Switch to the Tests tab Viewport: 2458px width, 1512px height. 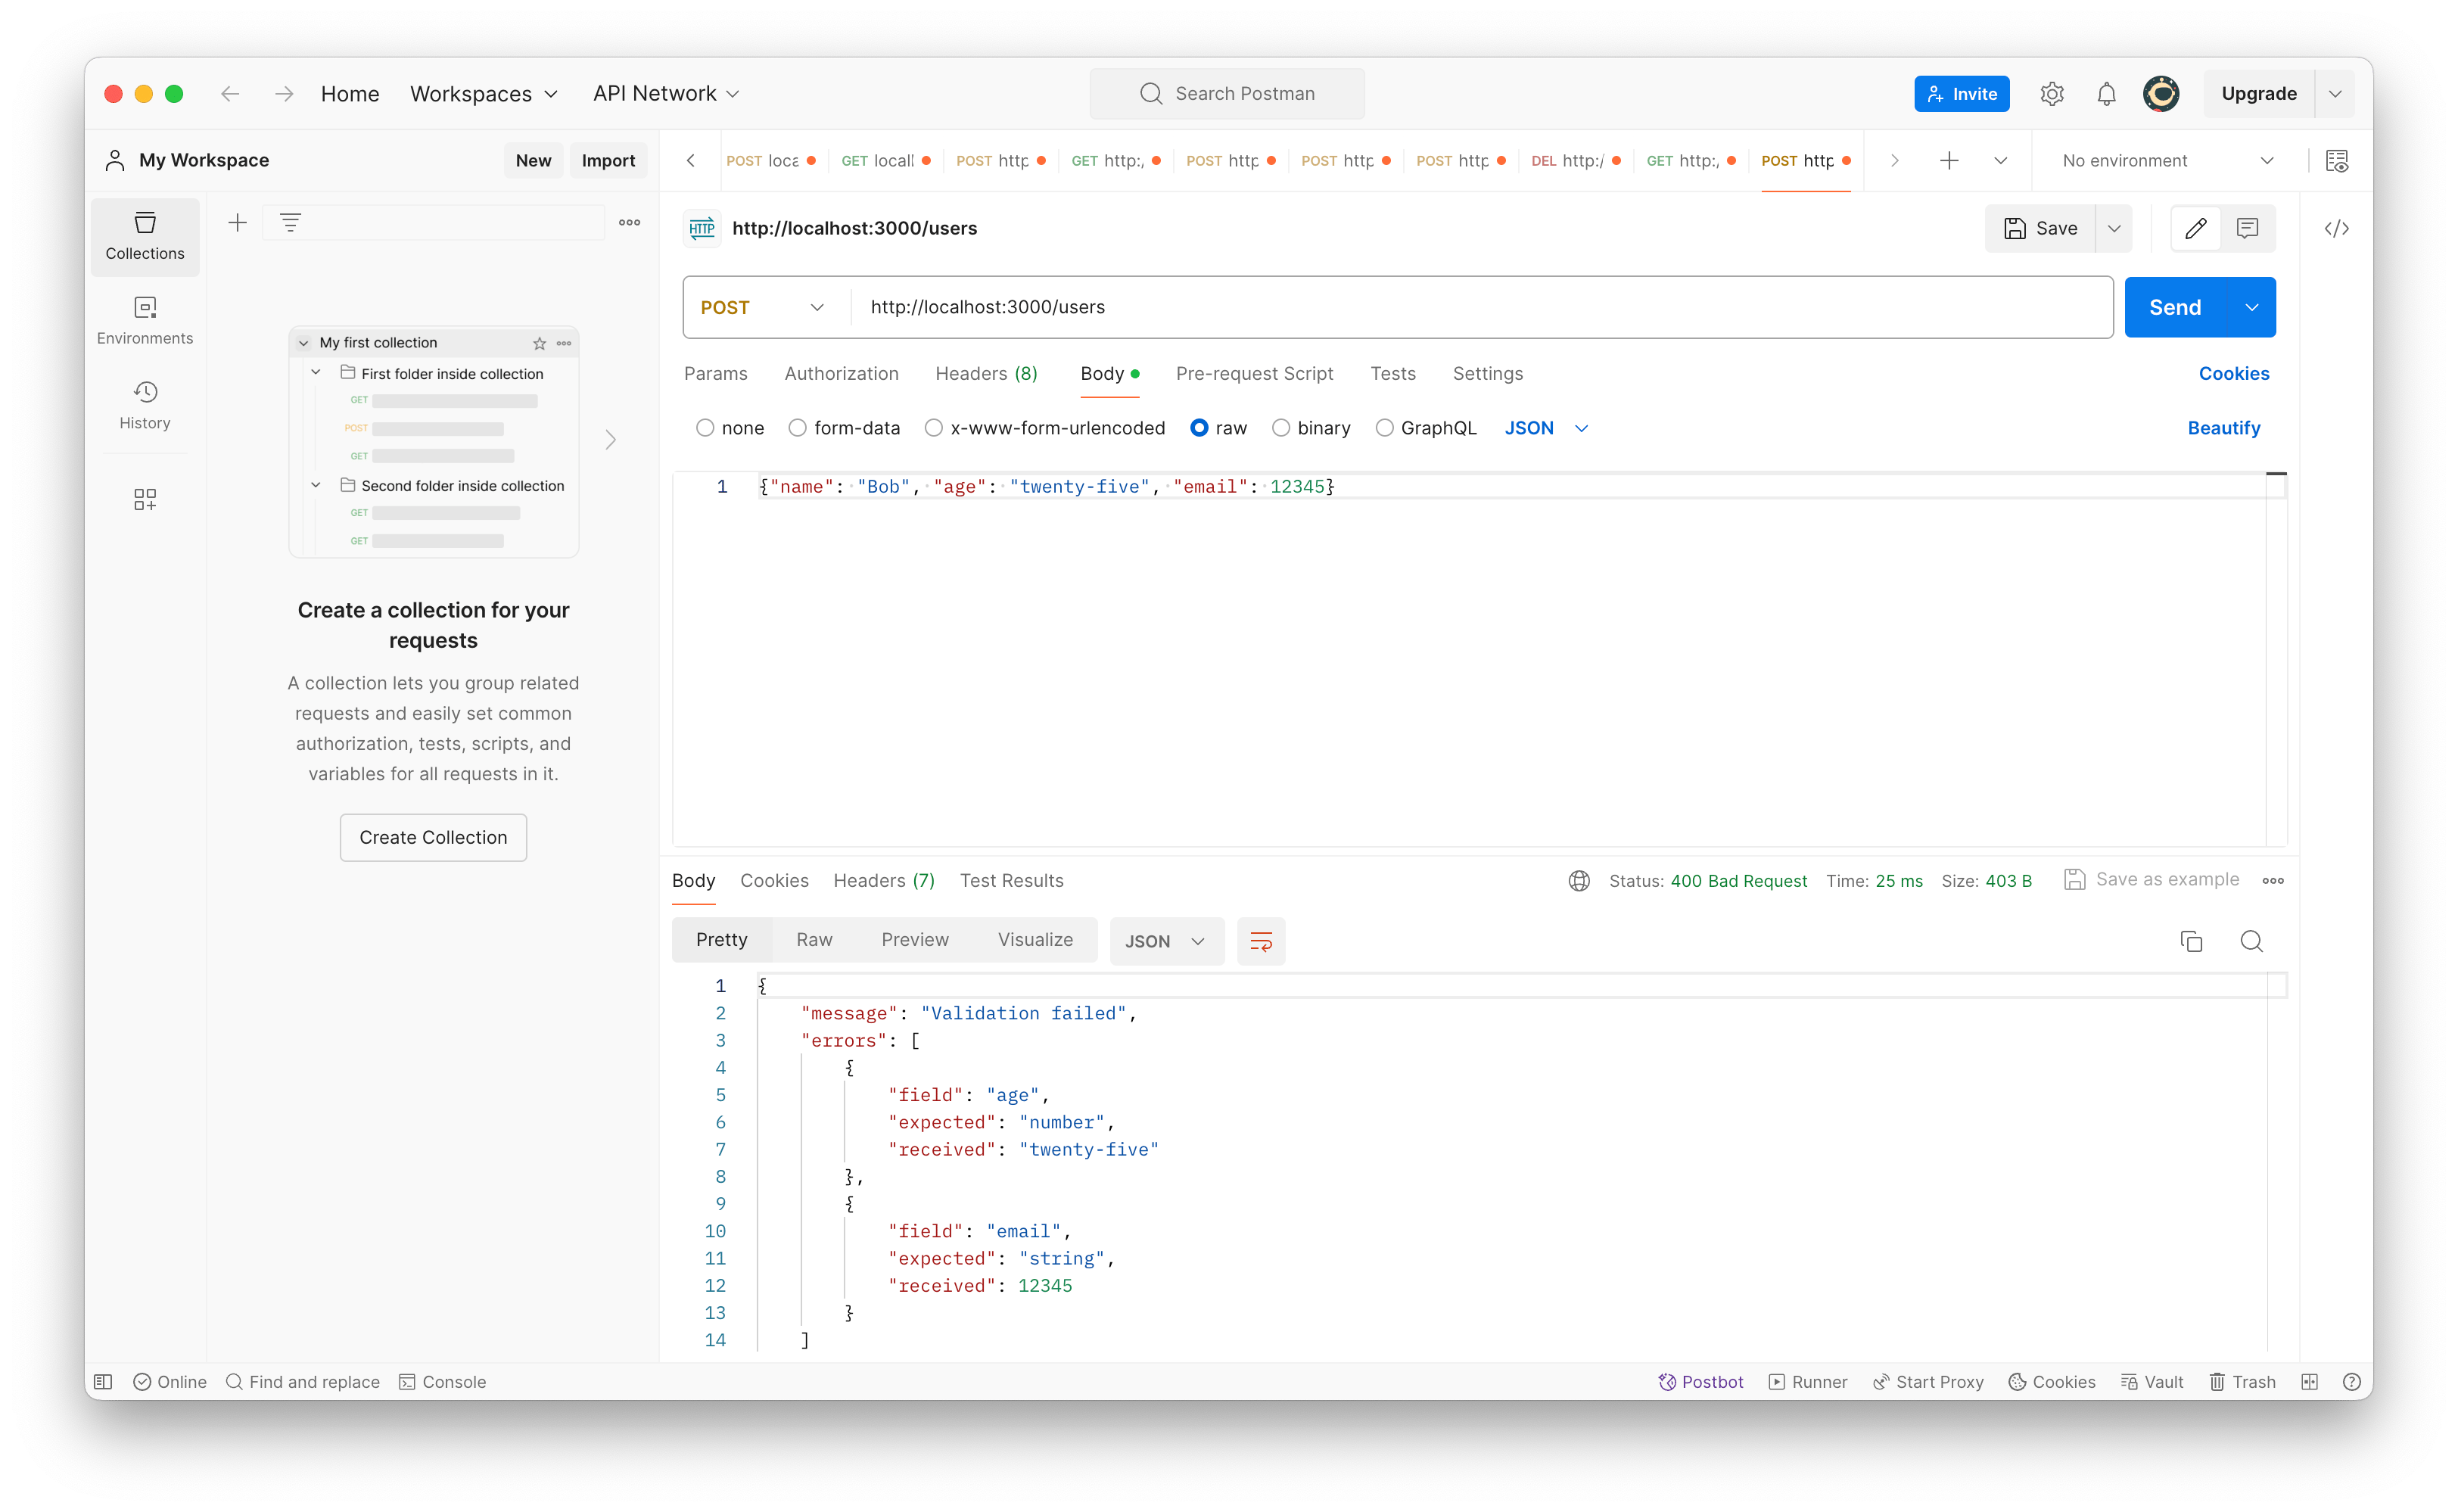(x=1392, y=373)
